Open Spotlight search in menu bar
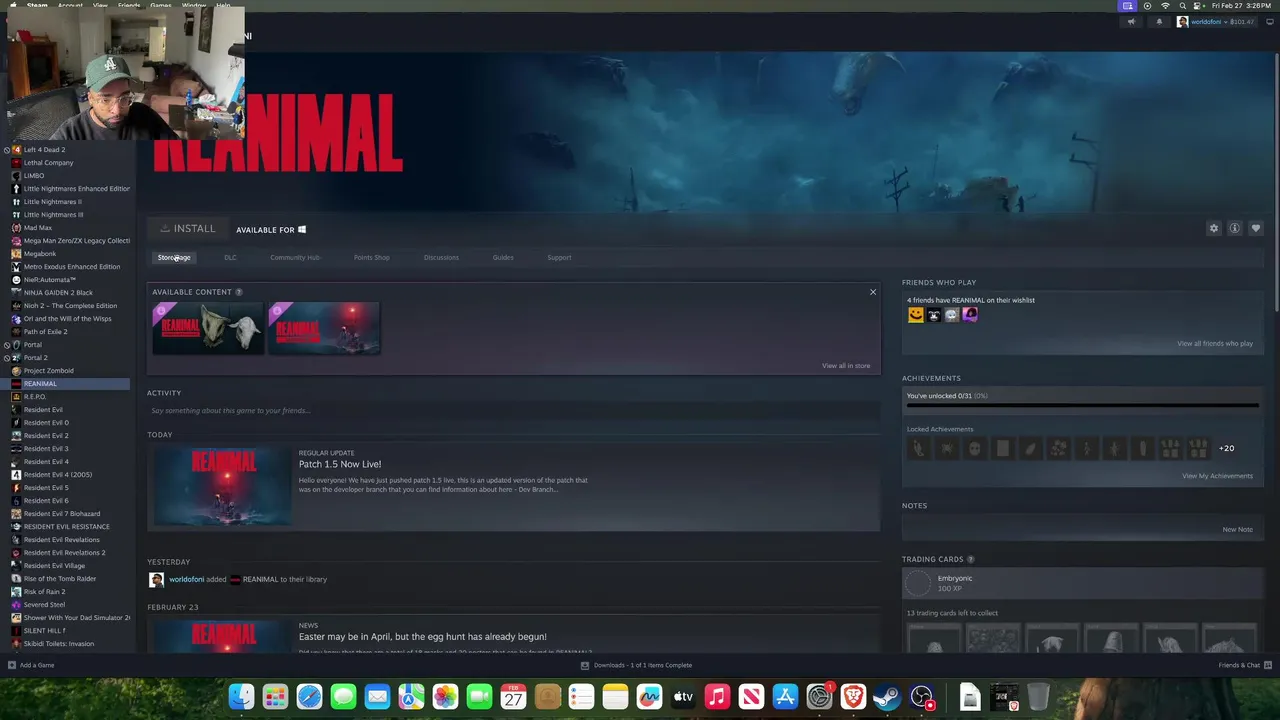 pos(1182,6)
